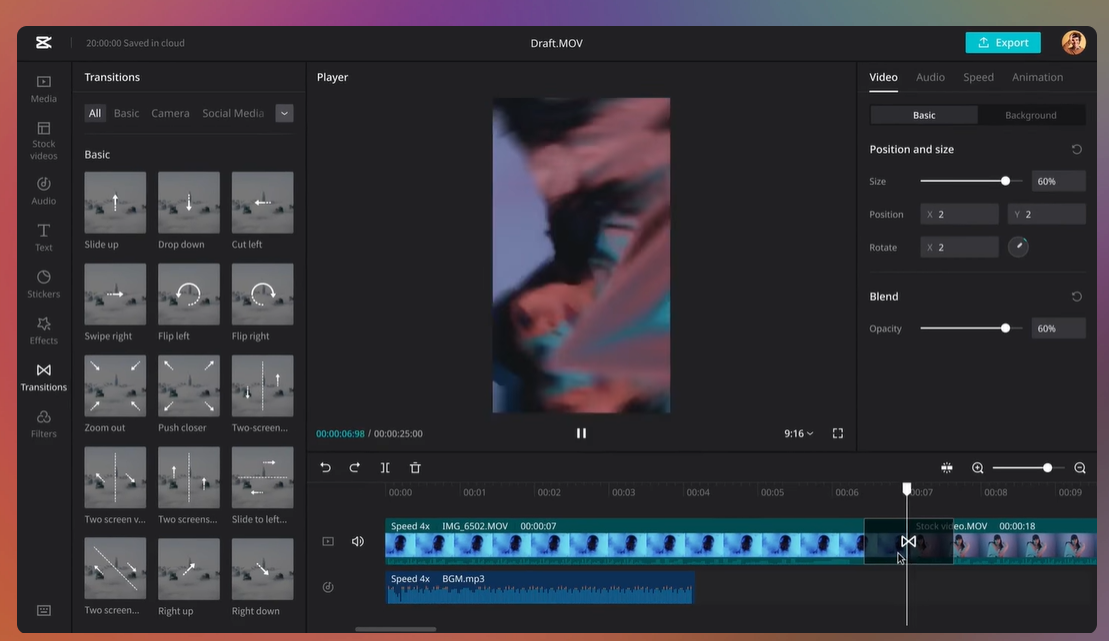Select the Flip left transition thumbnail

[189, 294]
